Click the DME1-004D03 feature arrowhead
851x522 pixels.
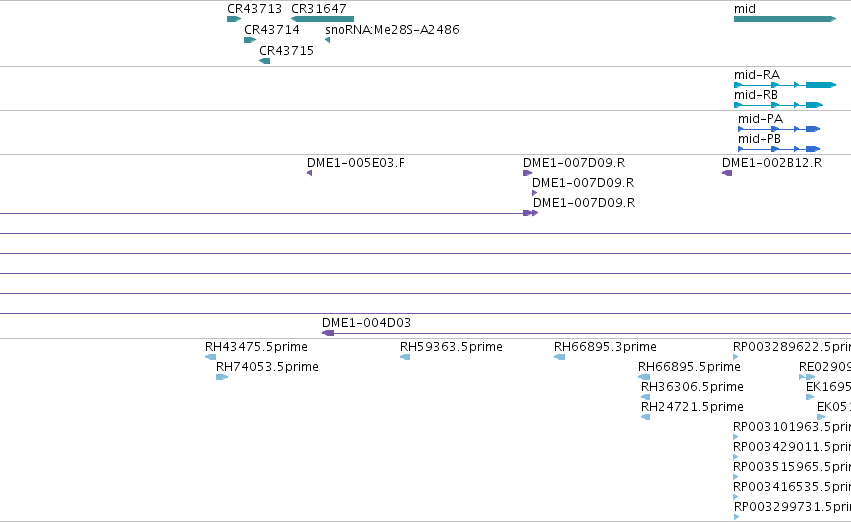[x=328, y=333]
